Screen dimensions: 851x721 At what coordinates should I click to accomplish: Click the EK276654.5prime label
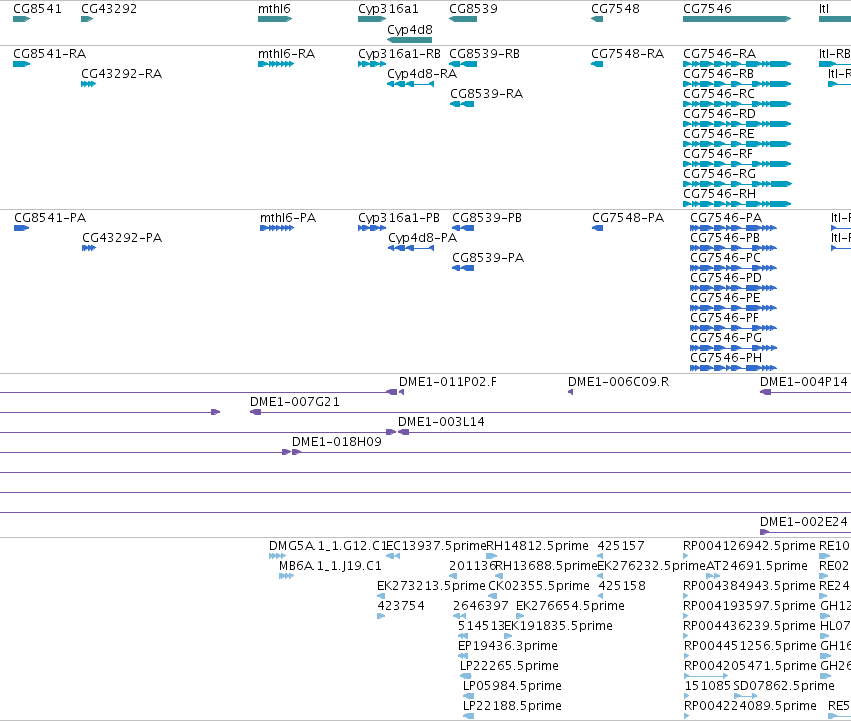point(570,606)
